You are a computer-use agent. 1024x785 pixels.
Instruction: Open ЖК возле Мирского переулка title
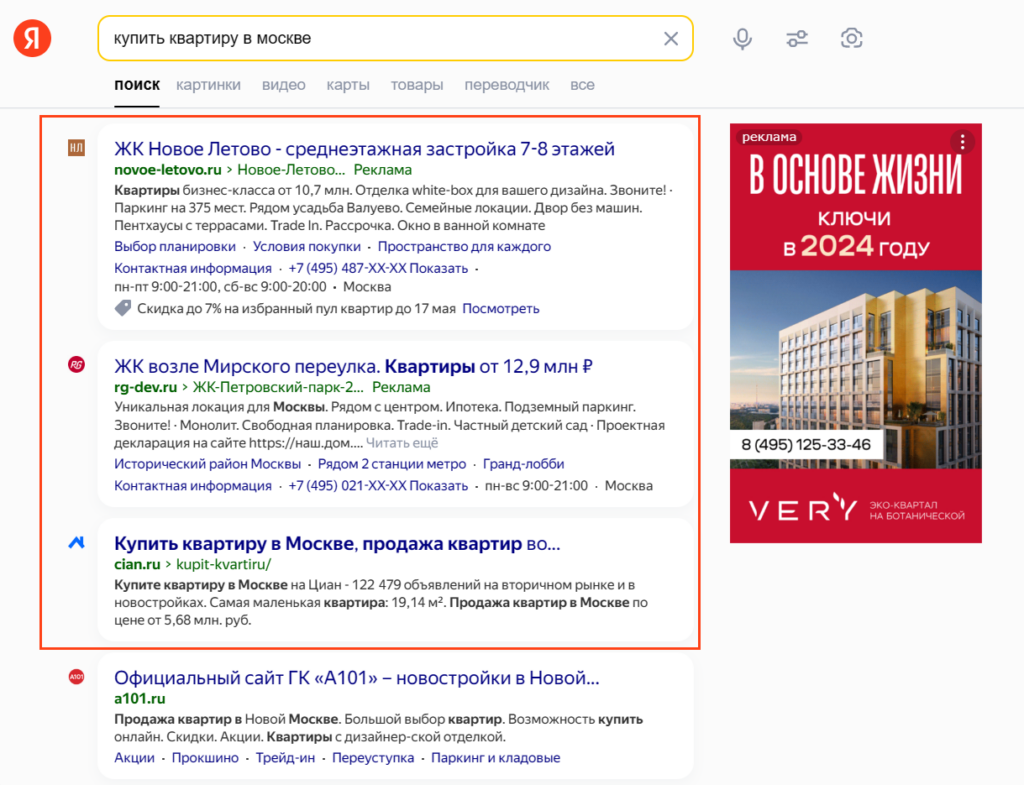coord(353,366)
